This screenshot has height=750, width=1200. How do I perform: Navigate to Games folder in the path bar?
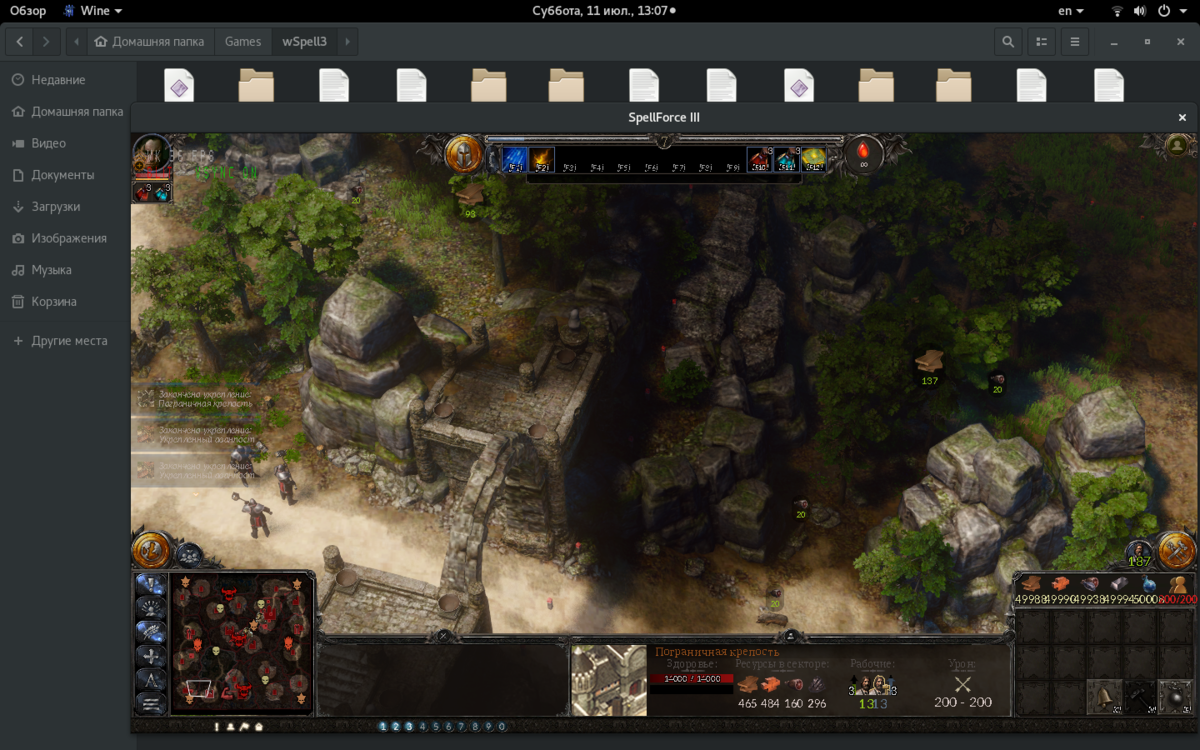(x=243, y=41)
